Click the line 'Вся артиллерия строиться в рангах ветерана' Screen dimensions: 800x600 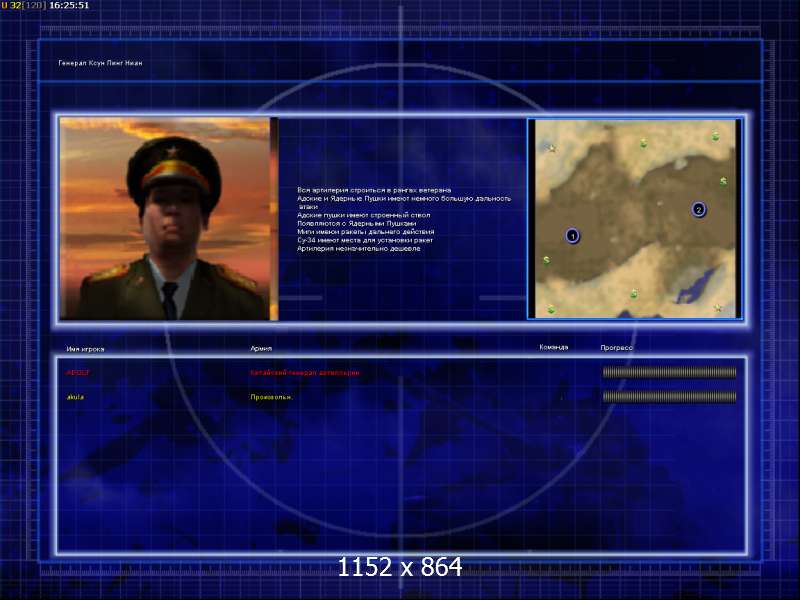pyautogui.click(x=374, y=190)
